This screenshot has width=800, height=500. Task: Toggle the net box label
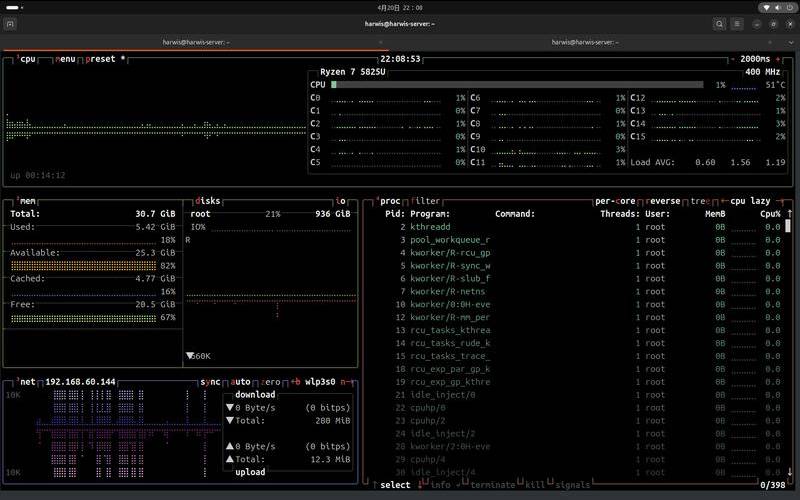(x=26, y=382)
